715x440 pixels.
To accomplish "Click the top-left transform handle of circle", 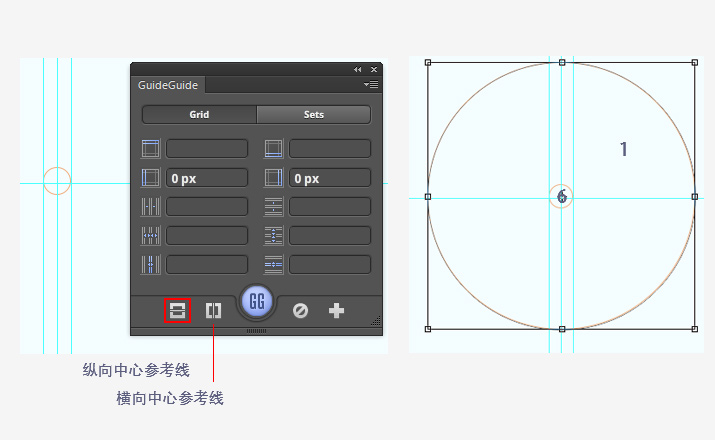I will pyautogui.click(x=428, y=63).
